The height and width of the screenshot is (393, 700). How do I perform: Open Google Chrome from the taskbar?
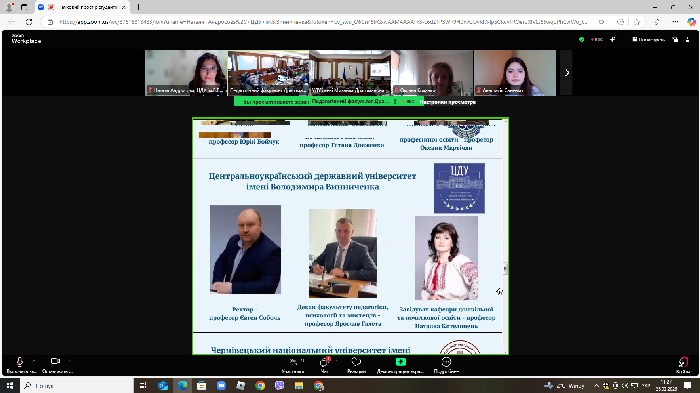(260, 385)
